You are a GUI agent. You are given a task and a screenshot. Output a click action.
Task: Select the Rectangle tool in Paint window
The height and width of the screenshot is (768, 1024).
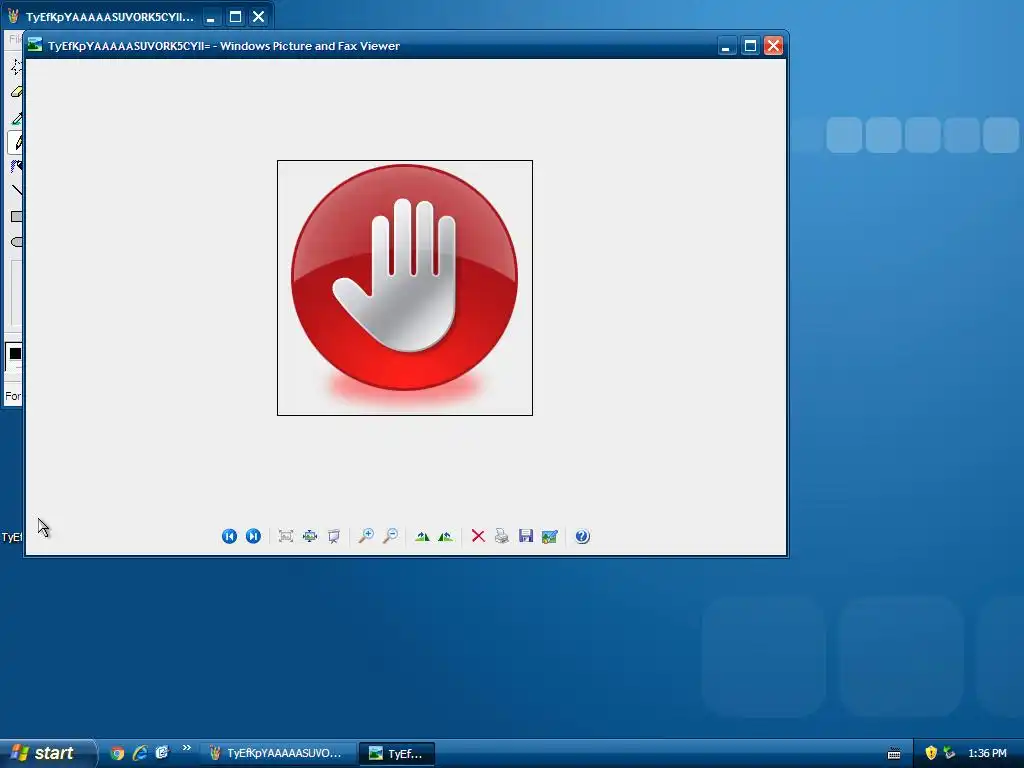click(x=16, y=216)
